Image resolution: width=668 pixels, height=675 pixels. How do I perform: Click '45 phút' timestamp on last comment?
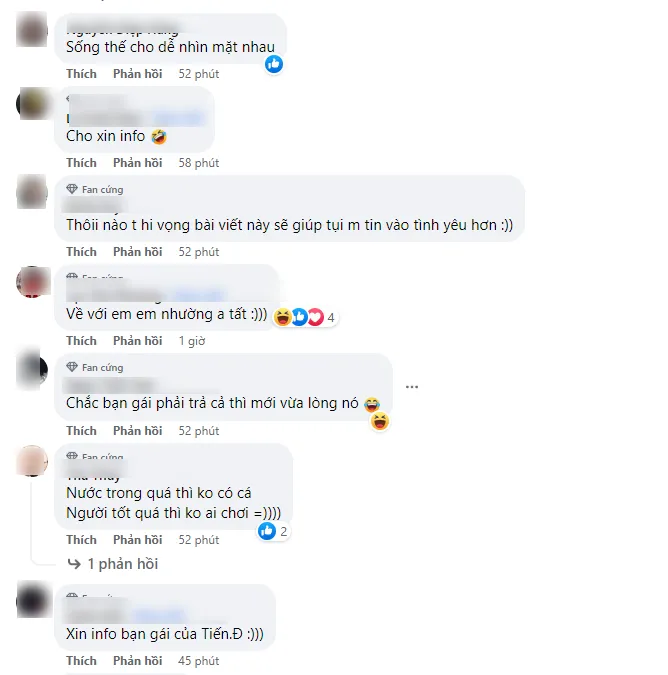tap(199, 660)
